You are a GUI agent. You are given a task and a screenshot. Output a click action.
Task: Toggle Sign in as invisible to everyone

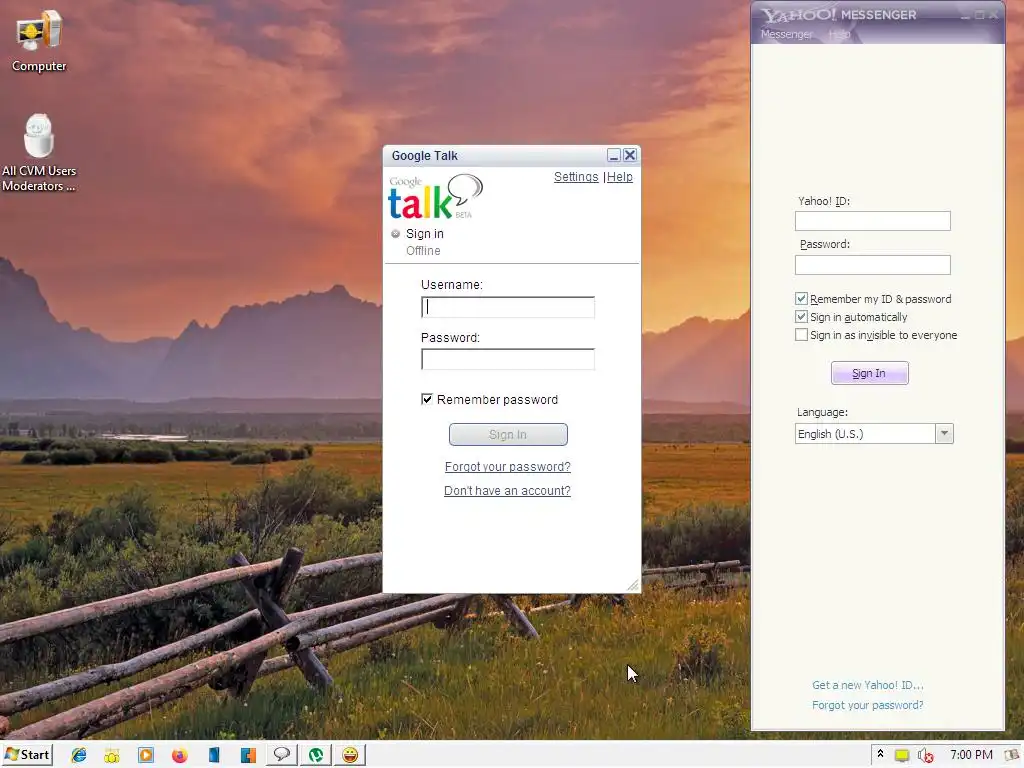[x=801, y=334]
